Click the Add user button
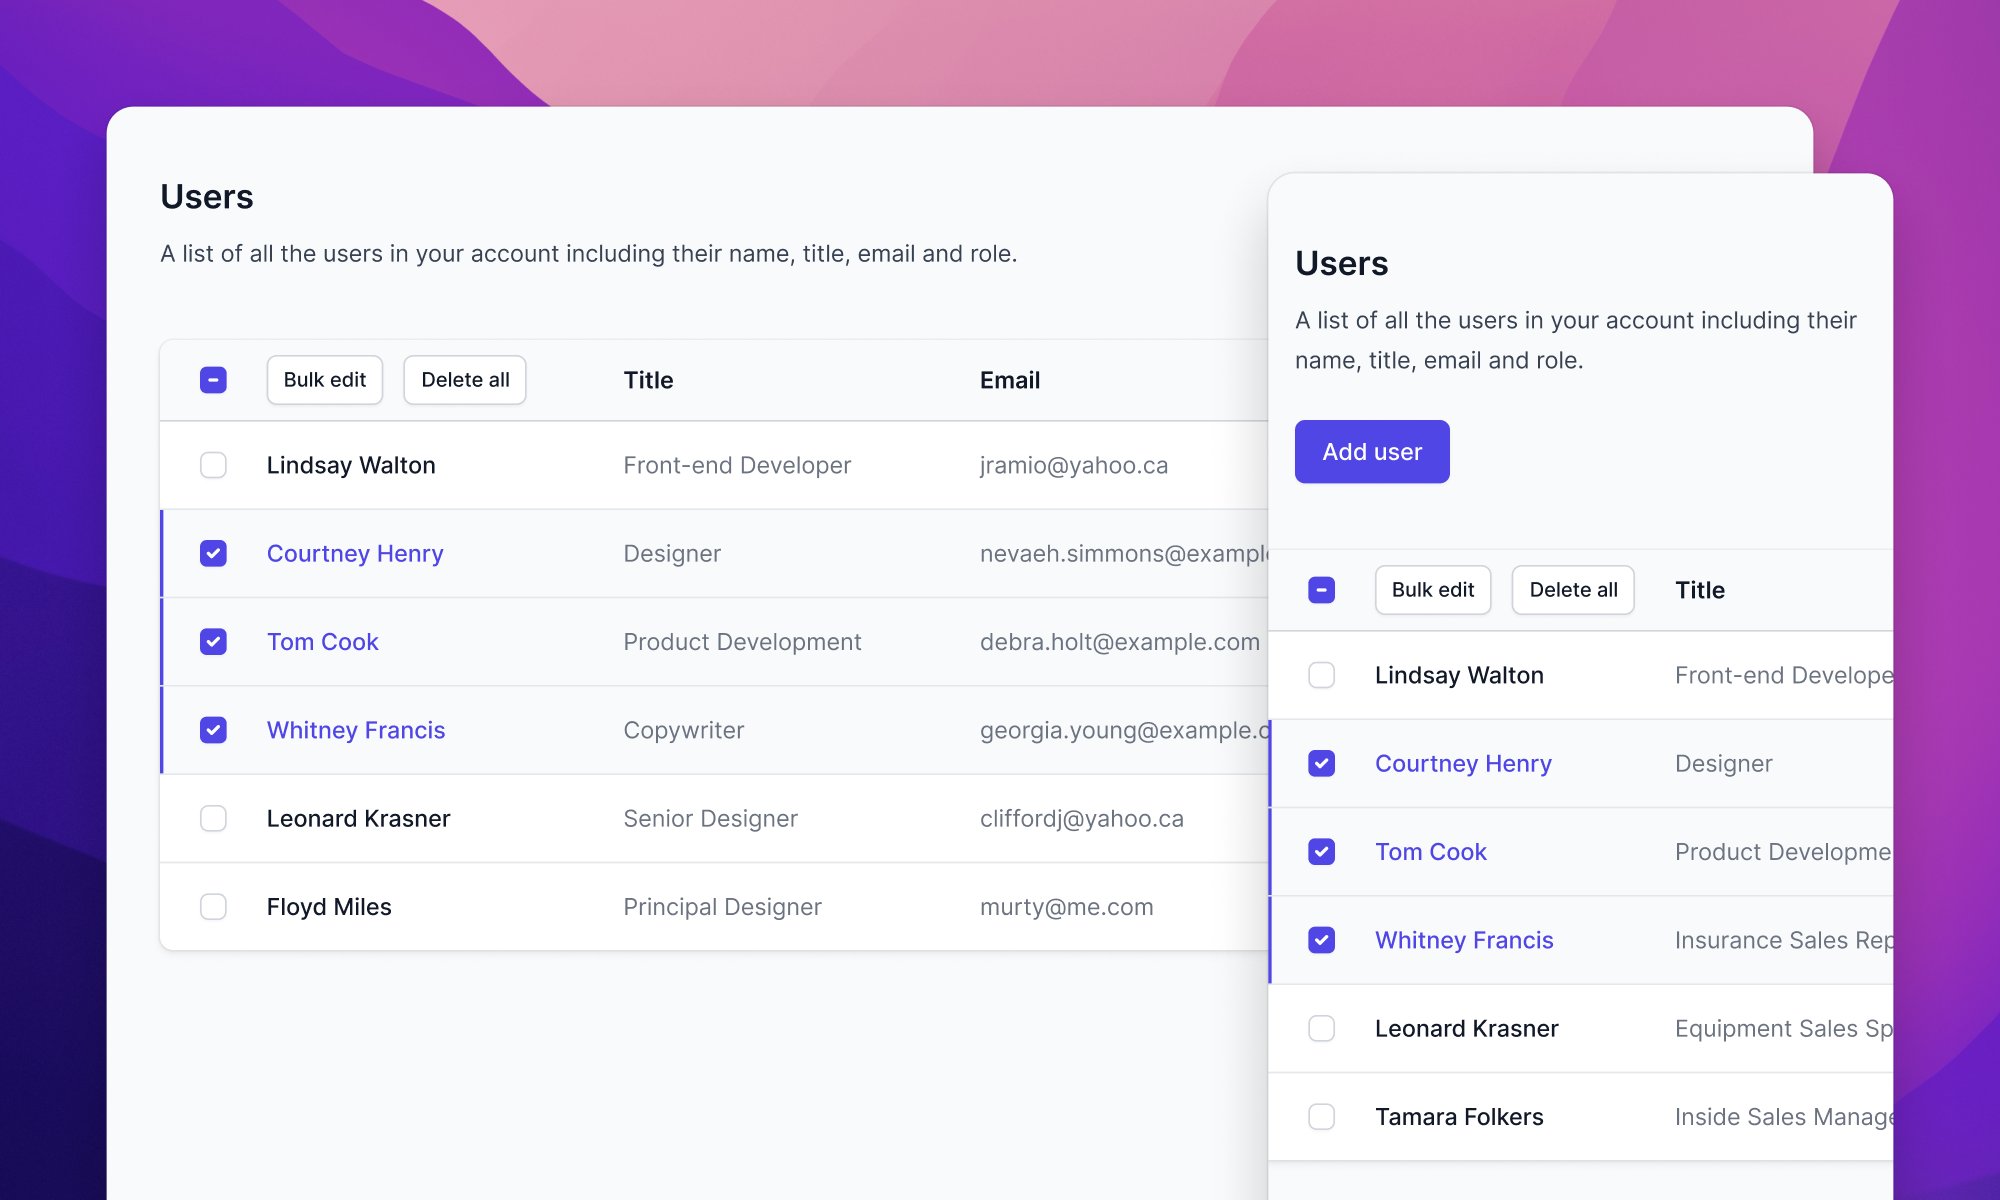Image resolution: width=2000 pixels, height=1200 pixels. (1371, 451)
